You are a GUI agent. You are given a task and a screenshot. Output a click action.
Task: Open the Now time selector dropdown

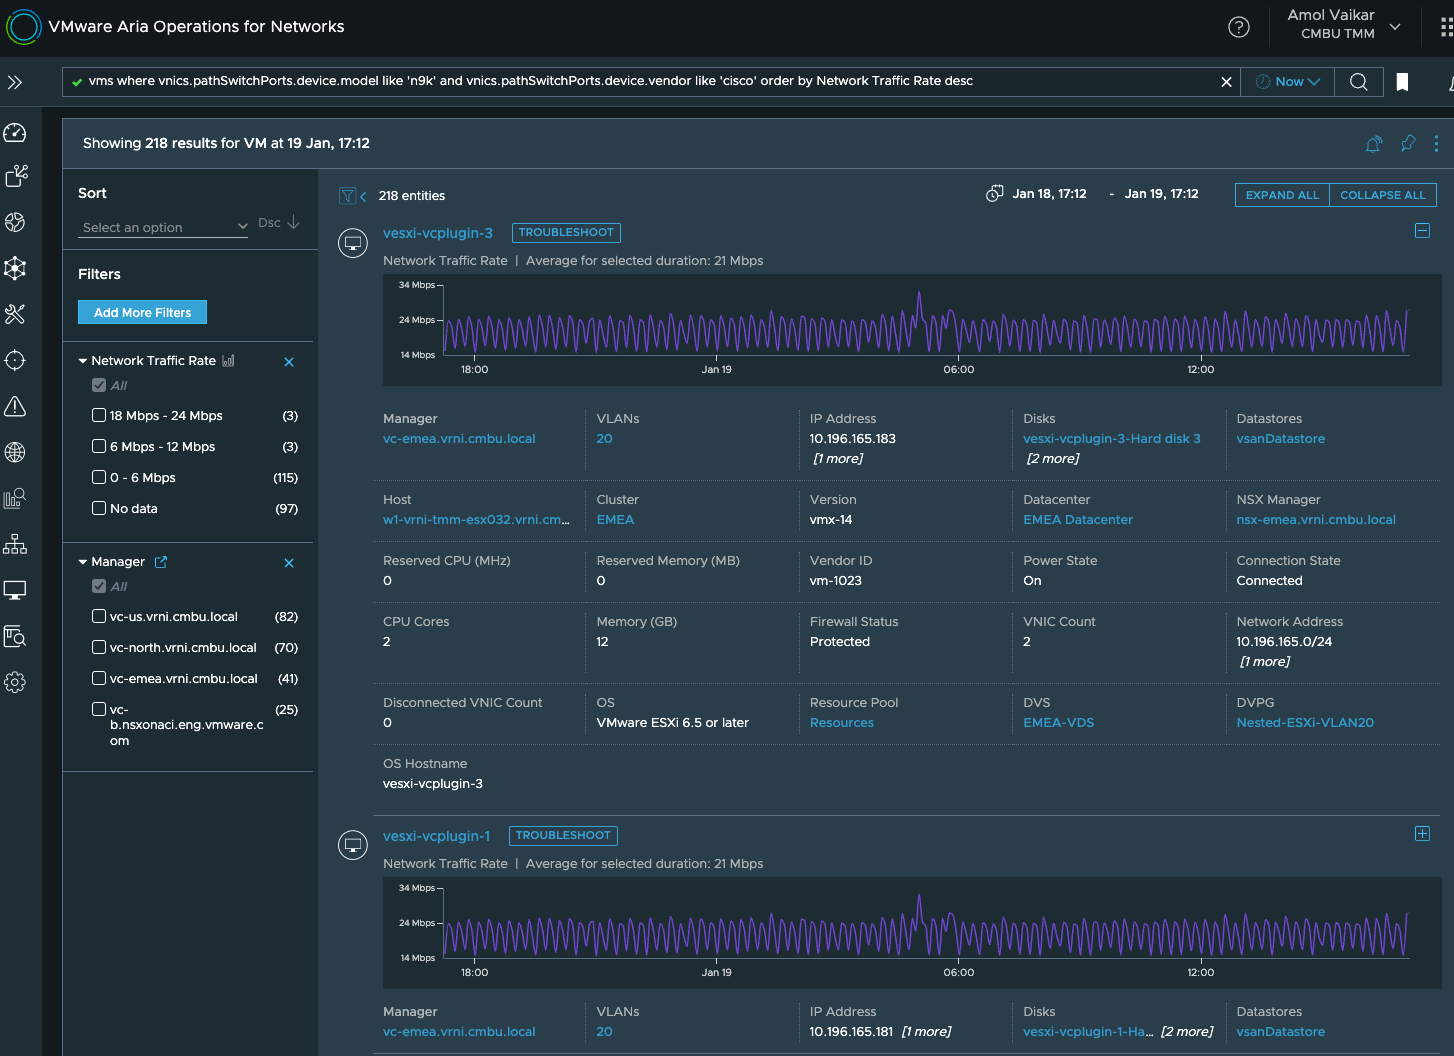pyautogui.click(x=1288, y=82)
